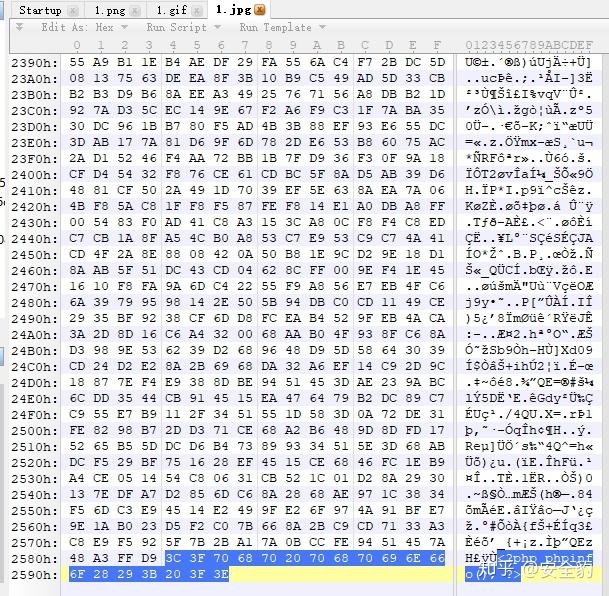The height and width of the screenshot is (596, 609).
Task: Click highlighted byte 3E in row 2590h
Action: coord(221,574)
